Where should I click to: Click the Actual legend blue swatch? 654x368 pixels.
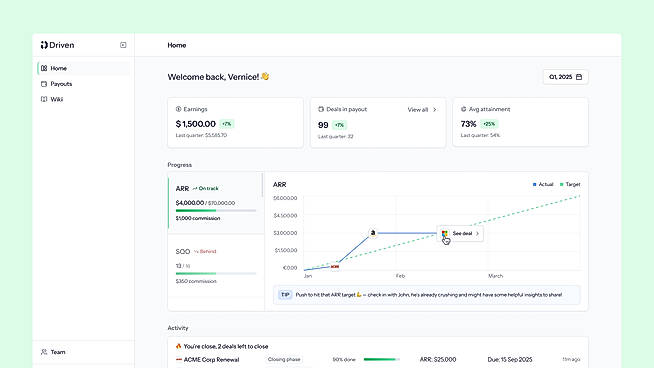[535, 184]
